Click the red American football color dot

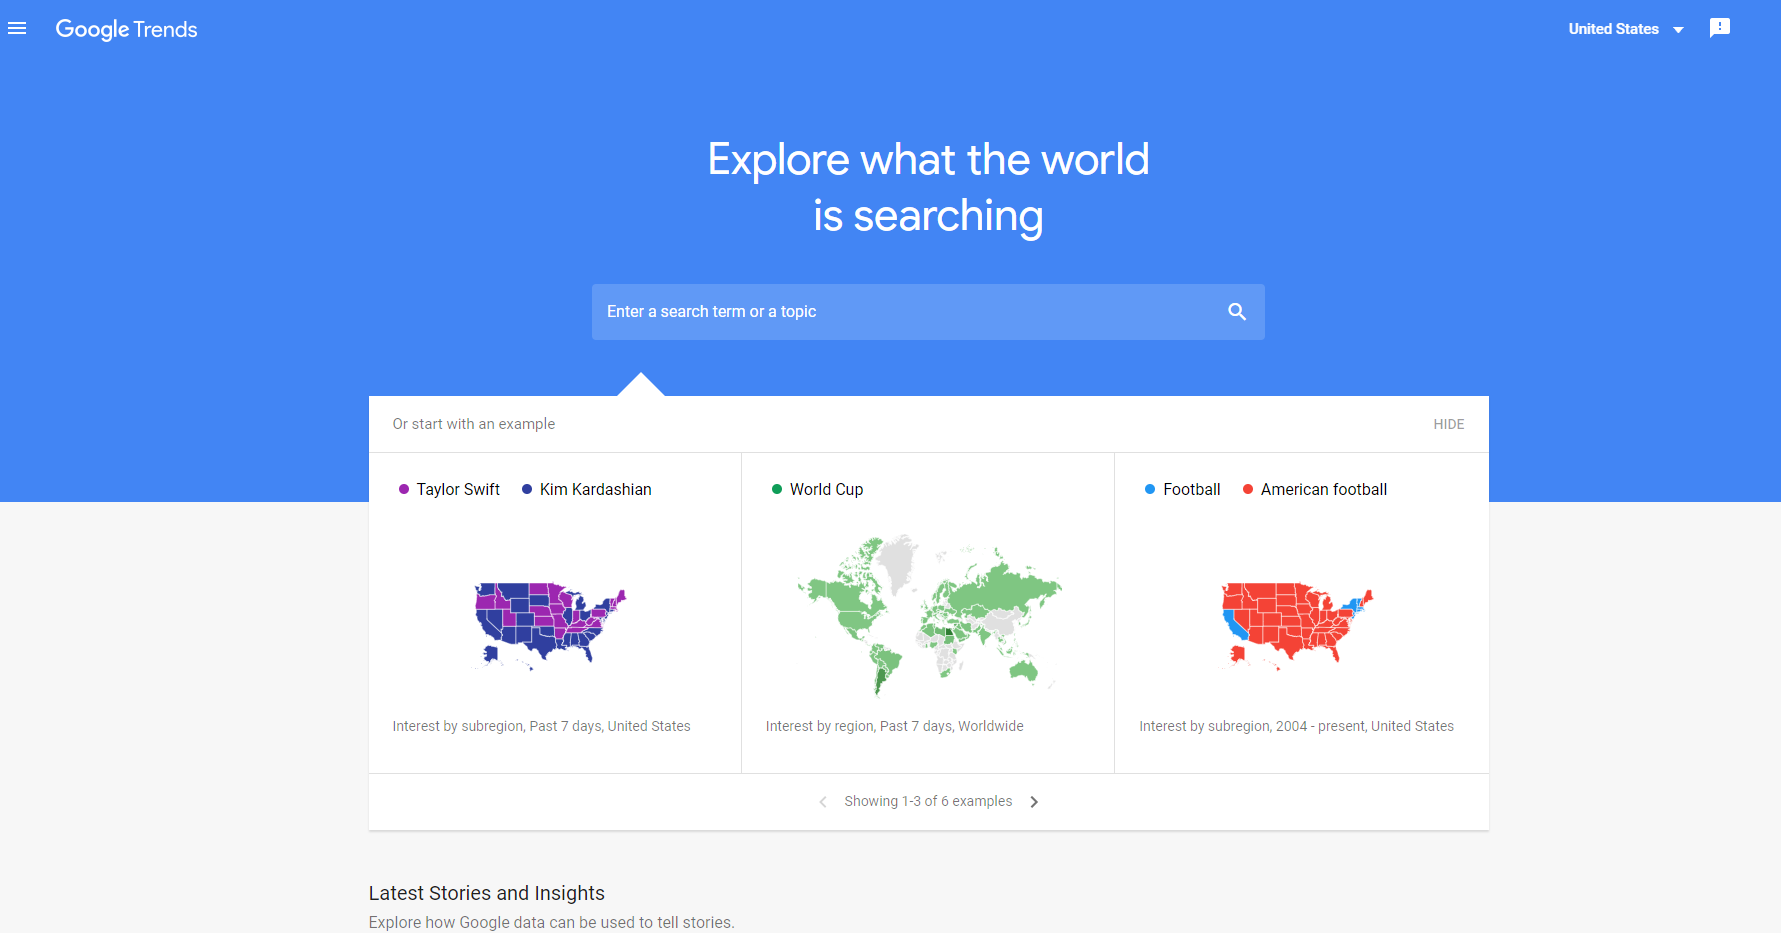point(1248,489)
